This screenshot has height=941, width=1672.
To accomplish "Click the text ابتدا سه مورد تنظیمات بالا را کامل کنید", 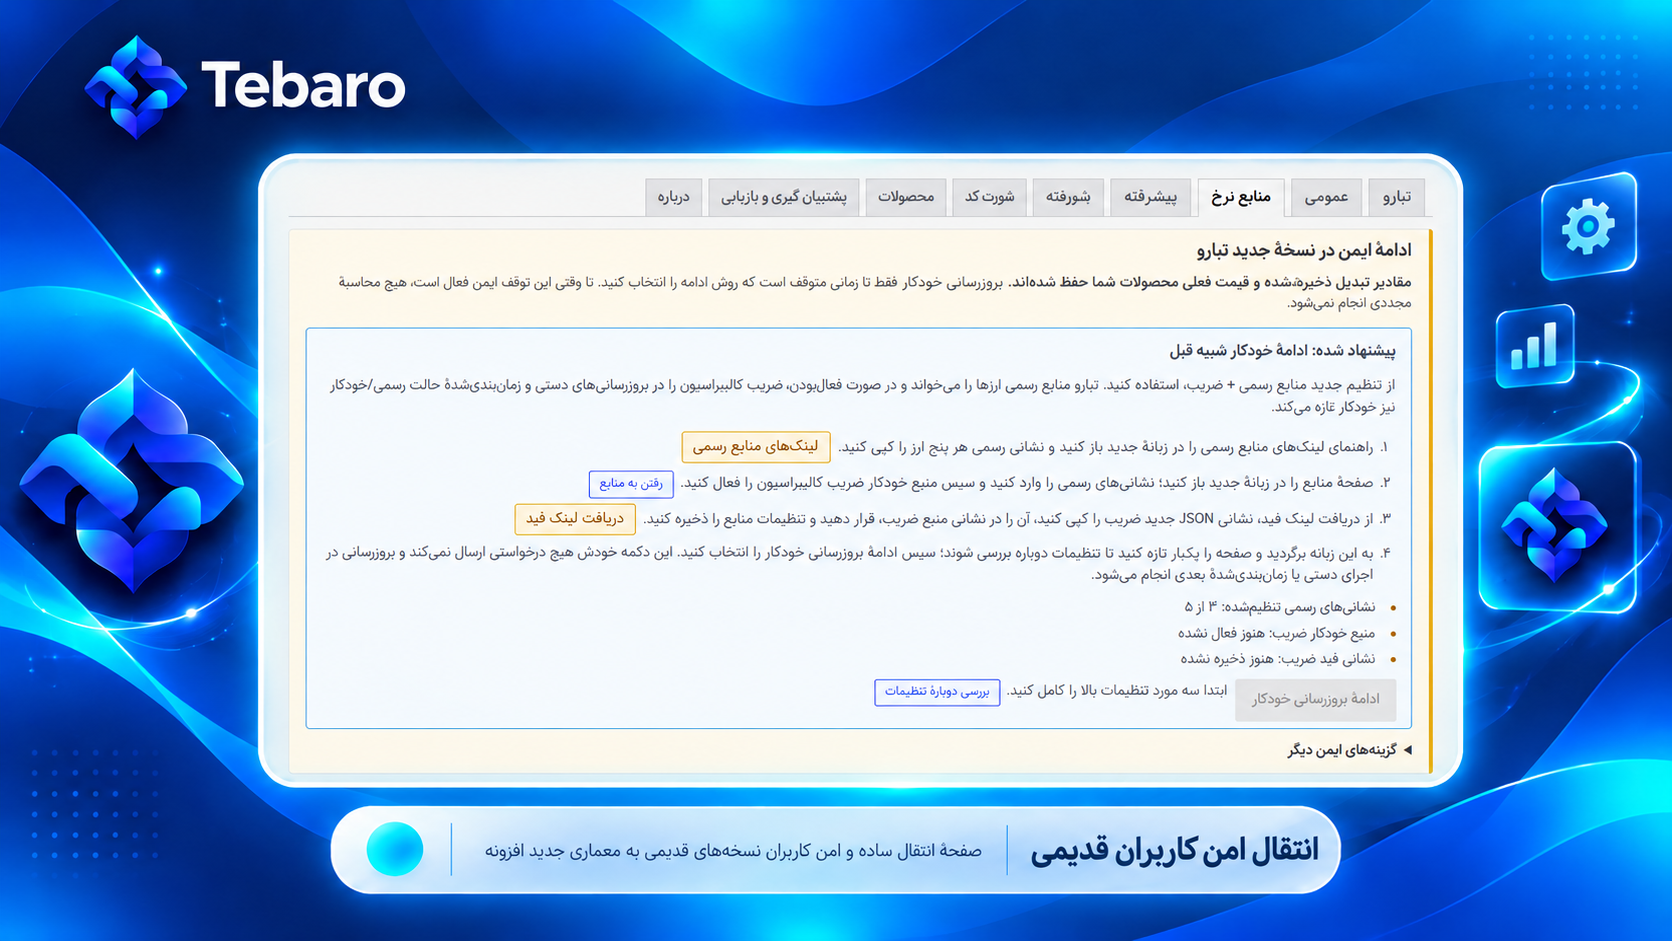I will [1117, 691].
